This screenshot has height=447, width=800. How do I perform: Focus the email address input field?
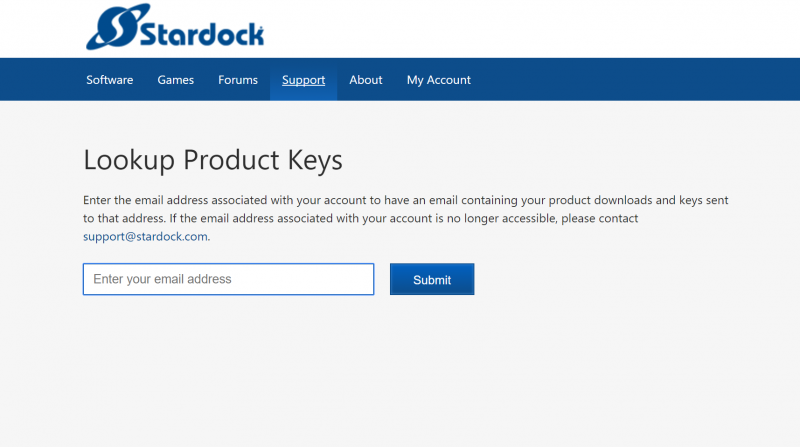[x=228, y=279]
